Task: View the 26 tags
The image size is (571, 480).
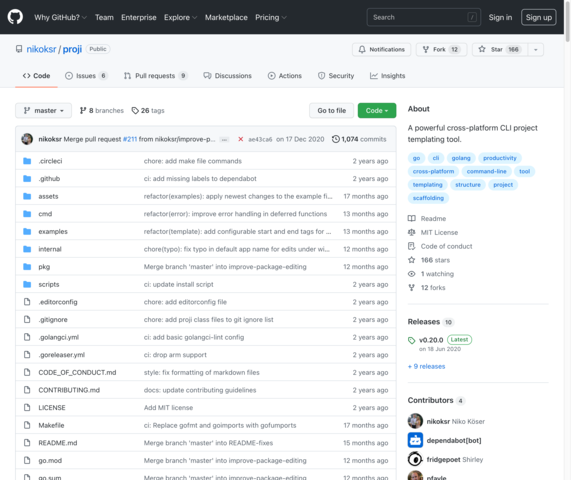Action: click(148, 110)
